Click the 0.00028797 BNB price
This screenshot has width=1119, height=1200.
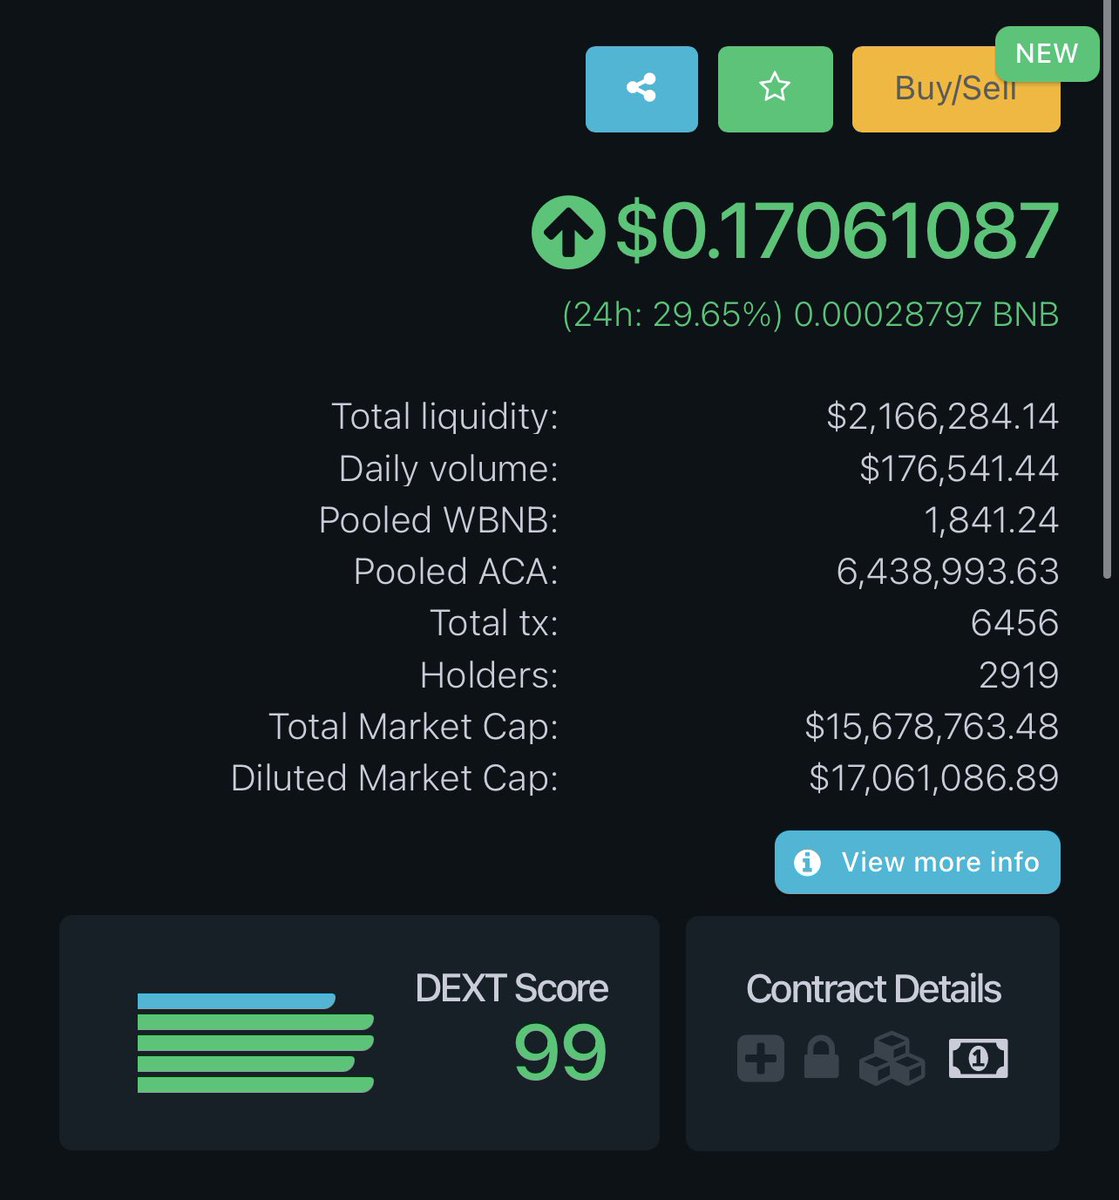coord(925,314)
